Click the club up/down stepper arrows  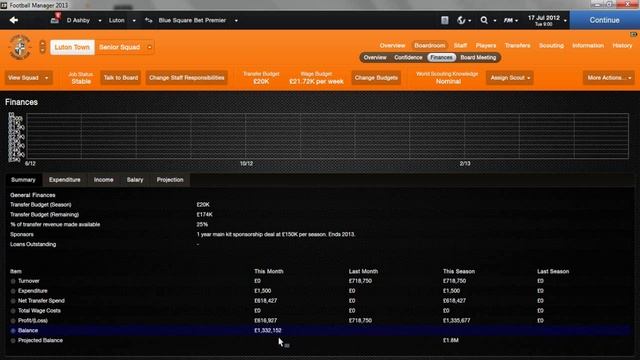(x=42, y=47)
